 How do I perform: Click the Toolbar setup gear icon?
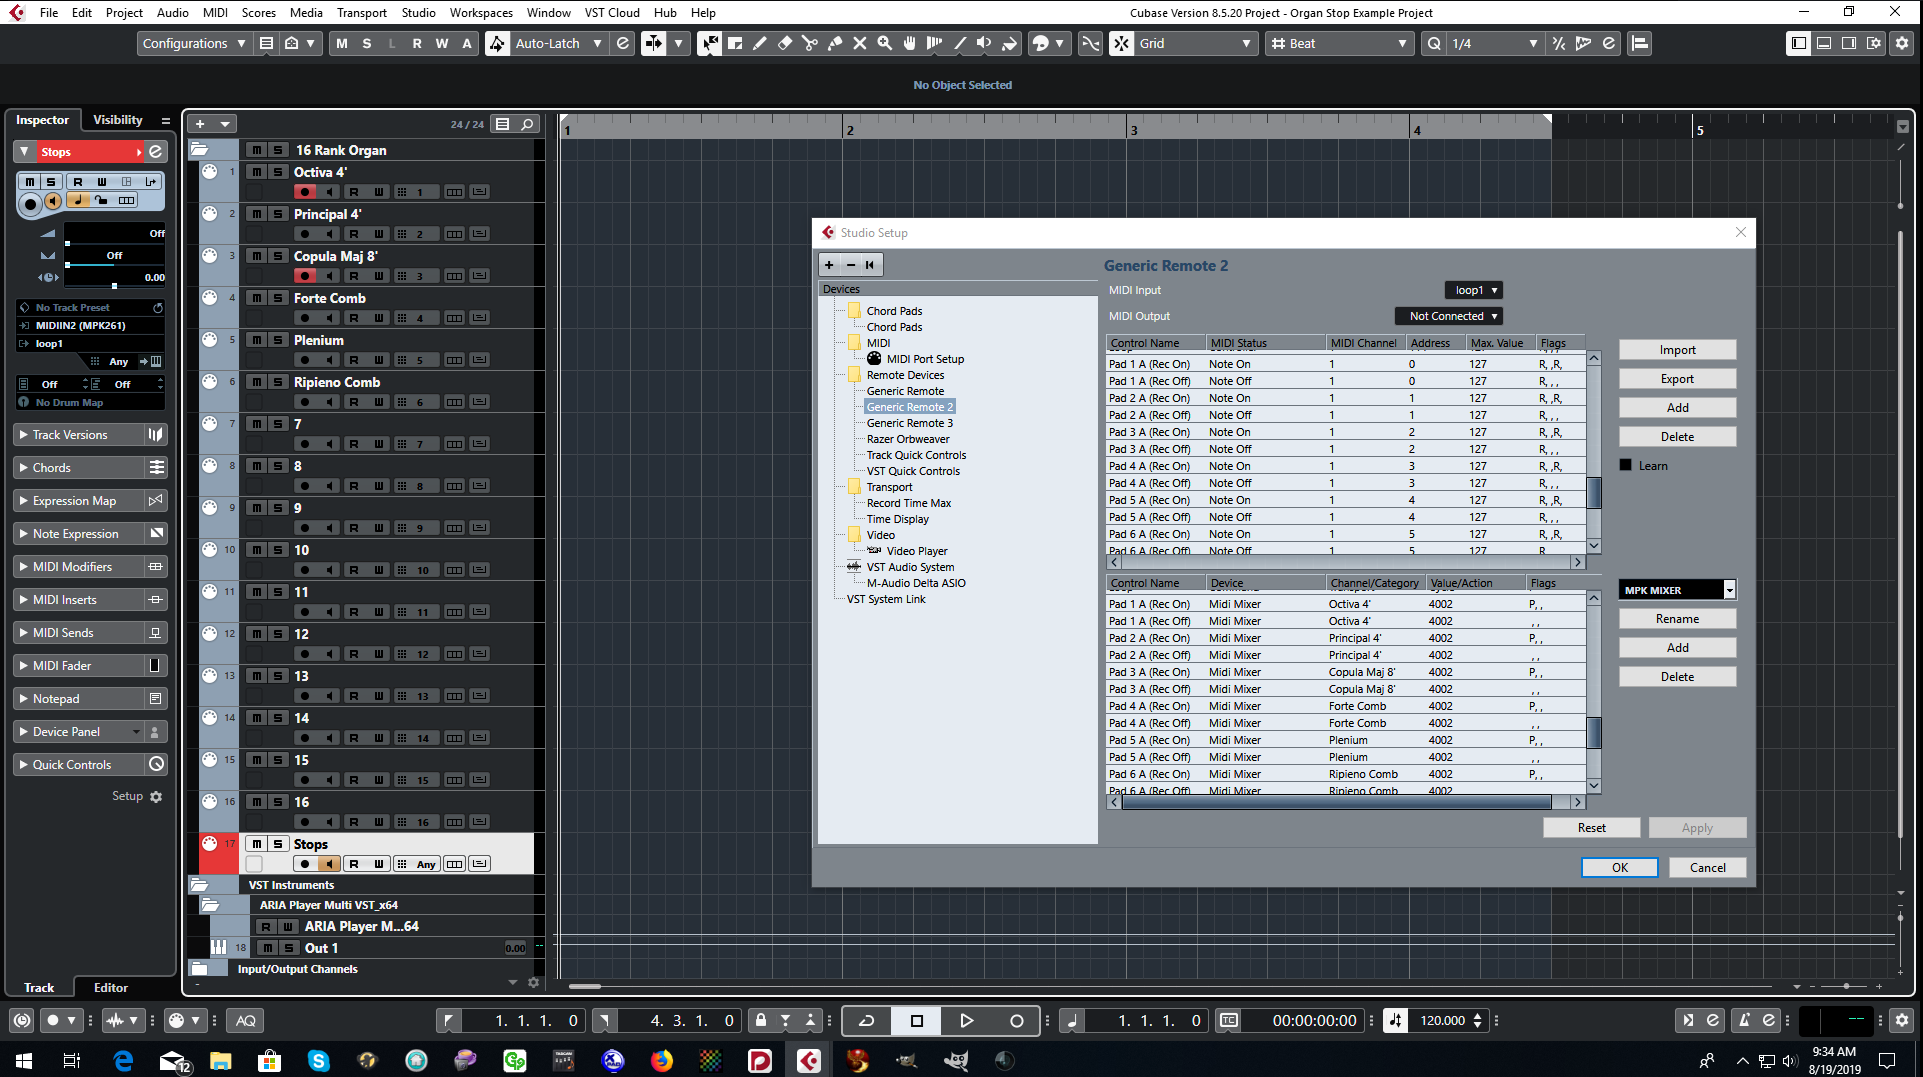[1902, 43]
